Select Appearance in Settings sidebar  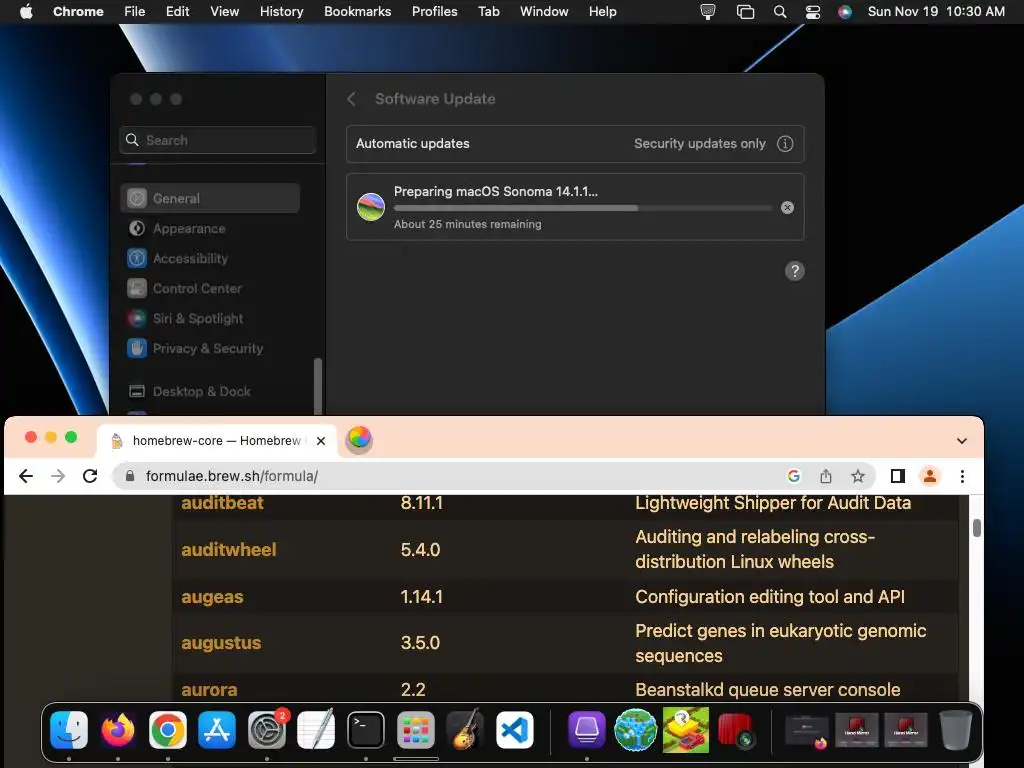[x=210, y=229]
